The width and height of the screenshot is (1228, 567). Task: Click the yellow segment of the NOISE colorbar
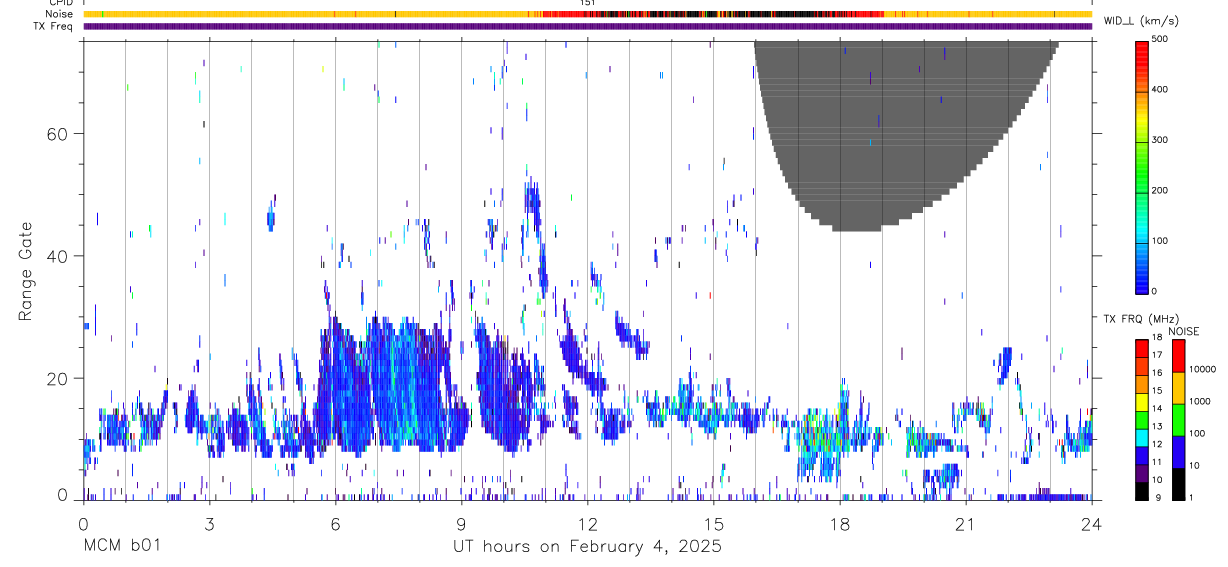[x=1178, y=386]
